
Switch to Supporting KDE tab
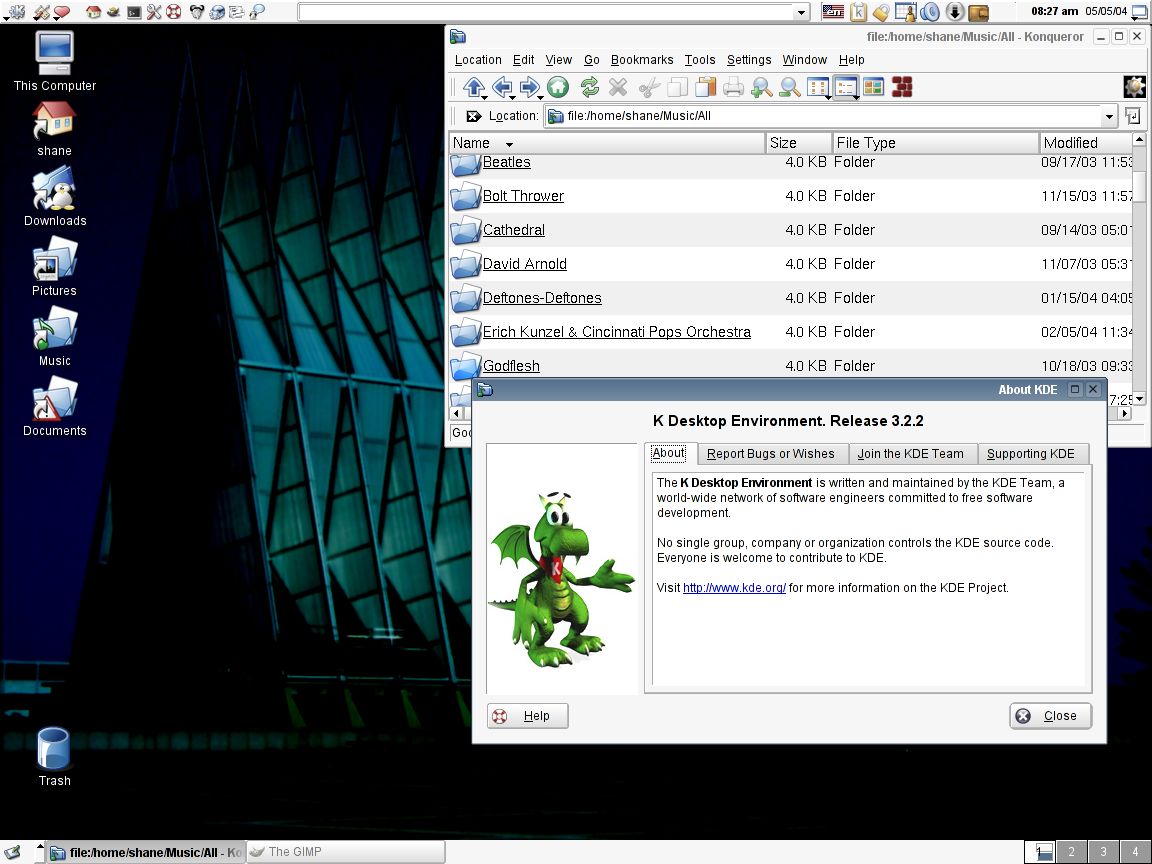[1031, 453]
